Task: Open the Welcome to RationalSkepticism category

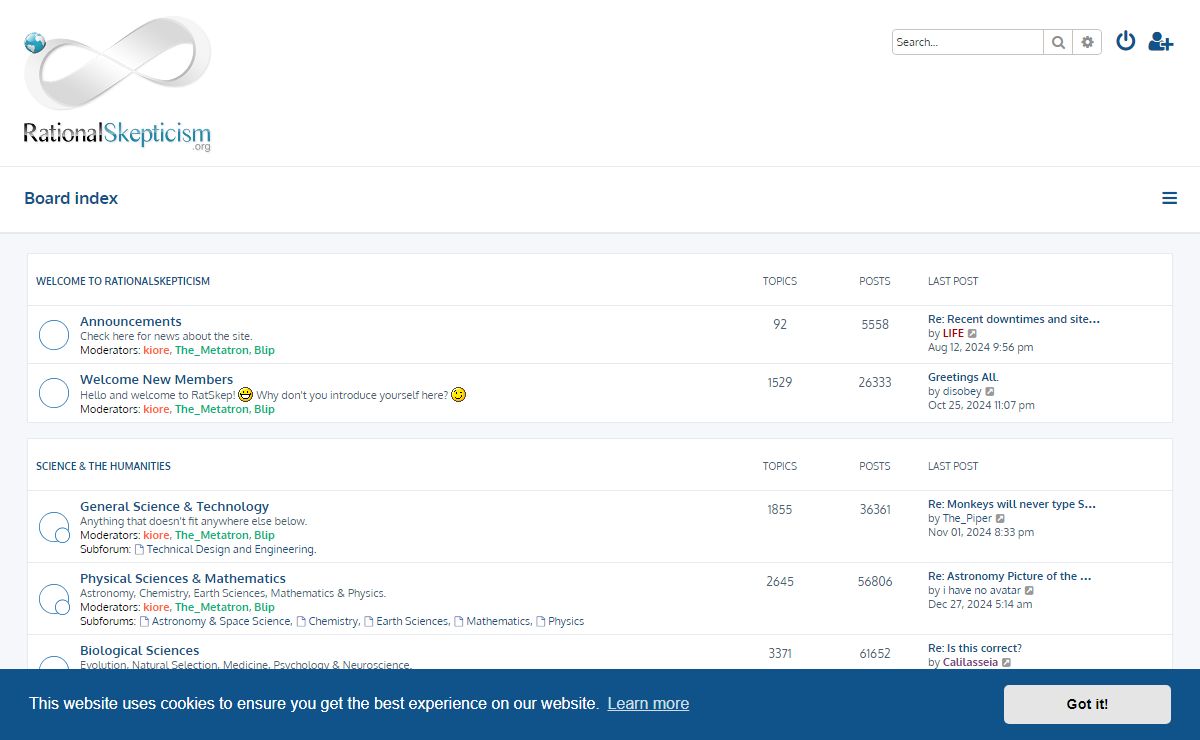Action: pos(123,281)
